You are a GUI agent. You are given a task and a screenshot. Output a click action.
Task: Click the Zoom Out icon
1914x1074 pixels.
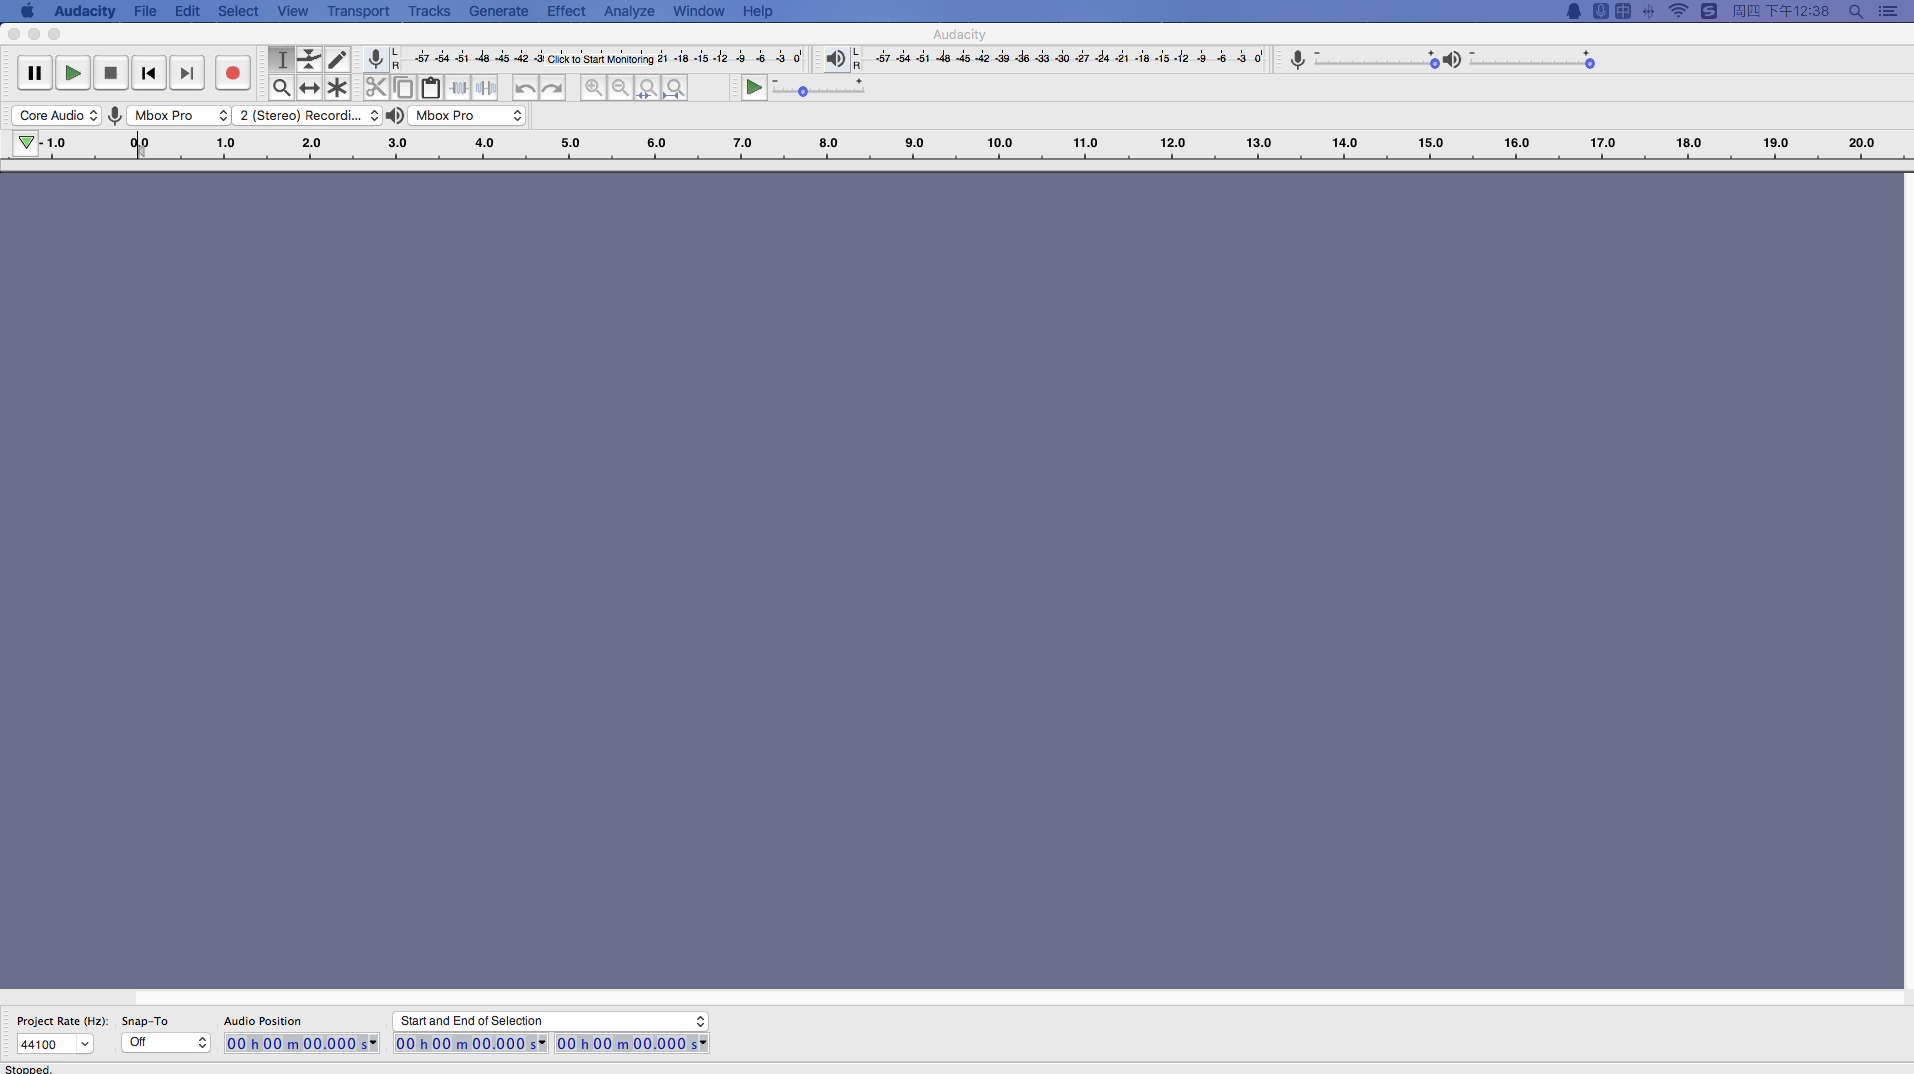[620, 88]
